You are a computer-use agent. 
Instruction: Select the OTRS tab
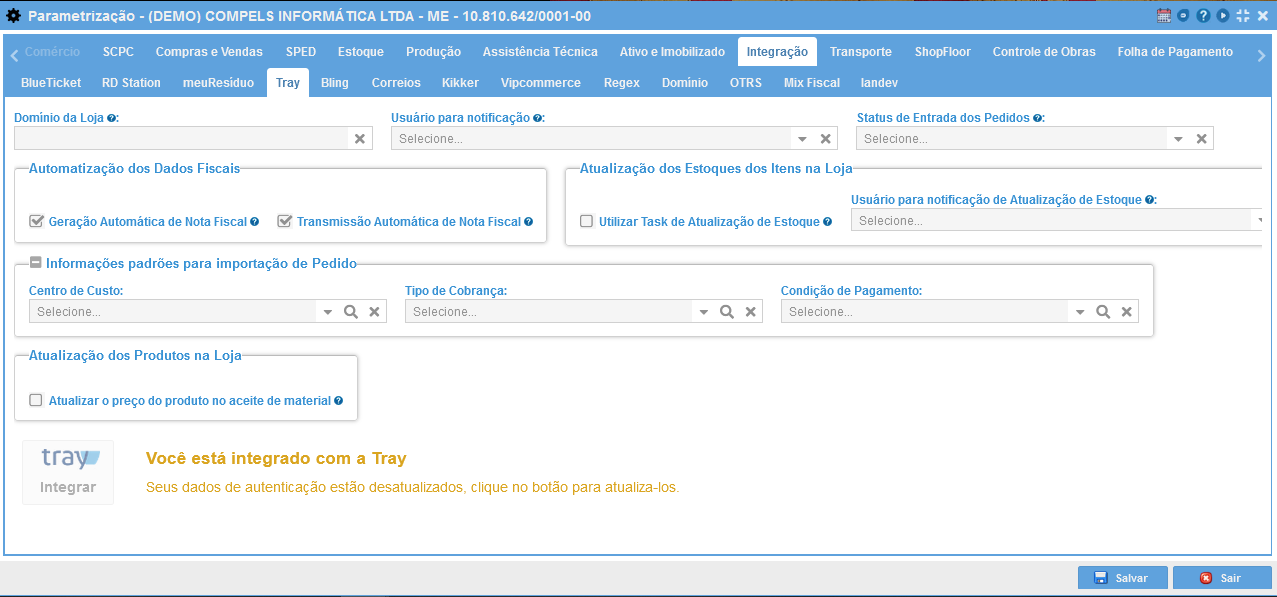click(746, 83)
